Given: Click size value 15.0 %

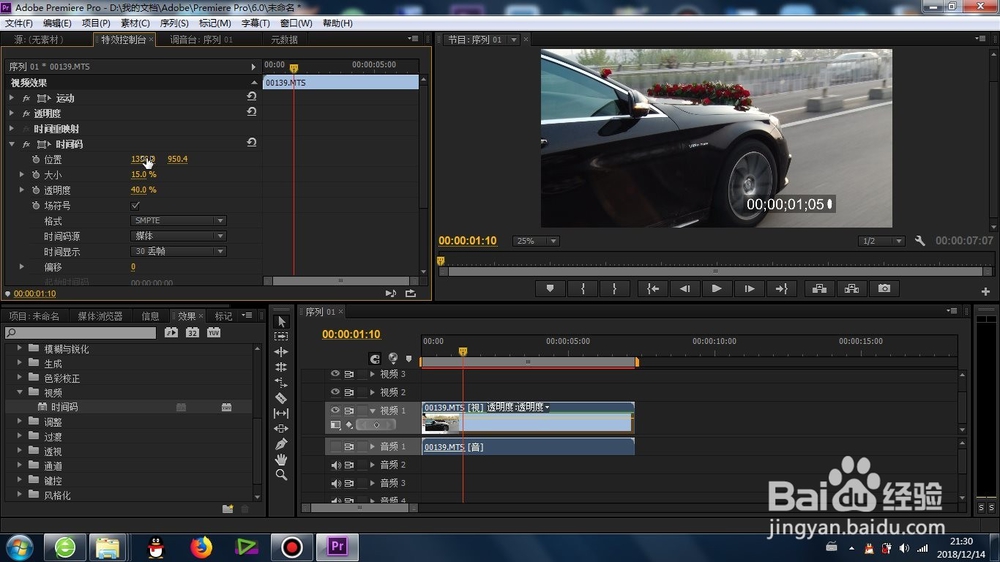Looking at the screenshot, I should click(143, 174).
